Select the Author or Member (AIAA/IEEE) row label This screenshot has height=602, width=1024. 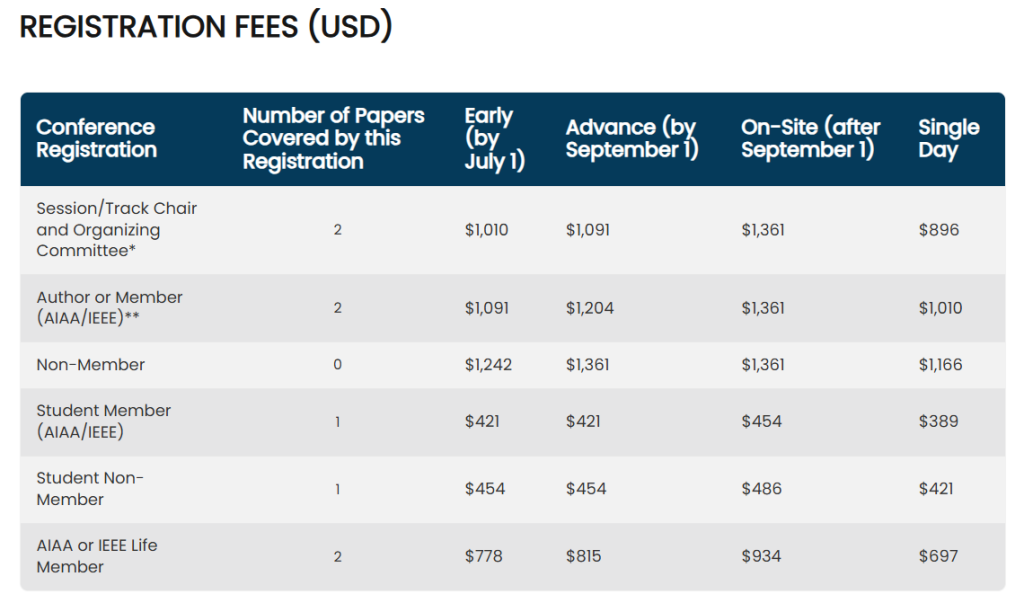[x=109, y=308]
